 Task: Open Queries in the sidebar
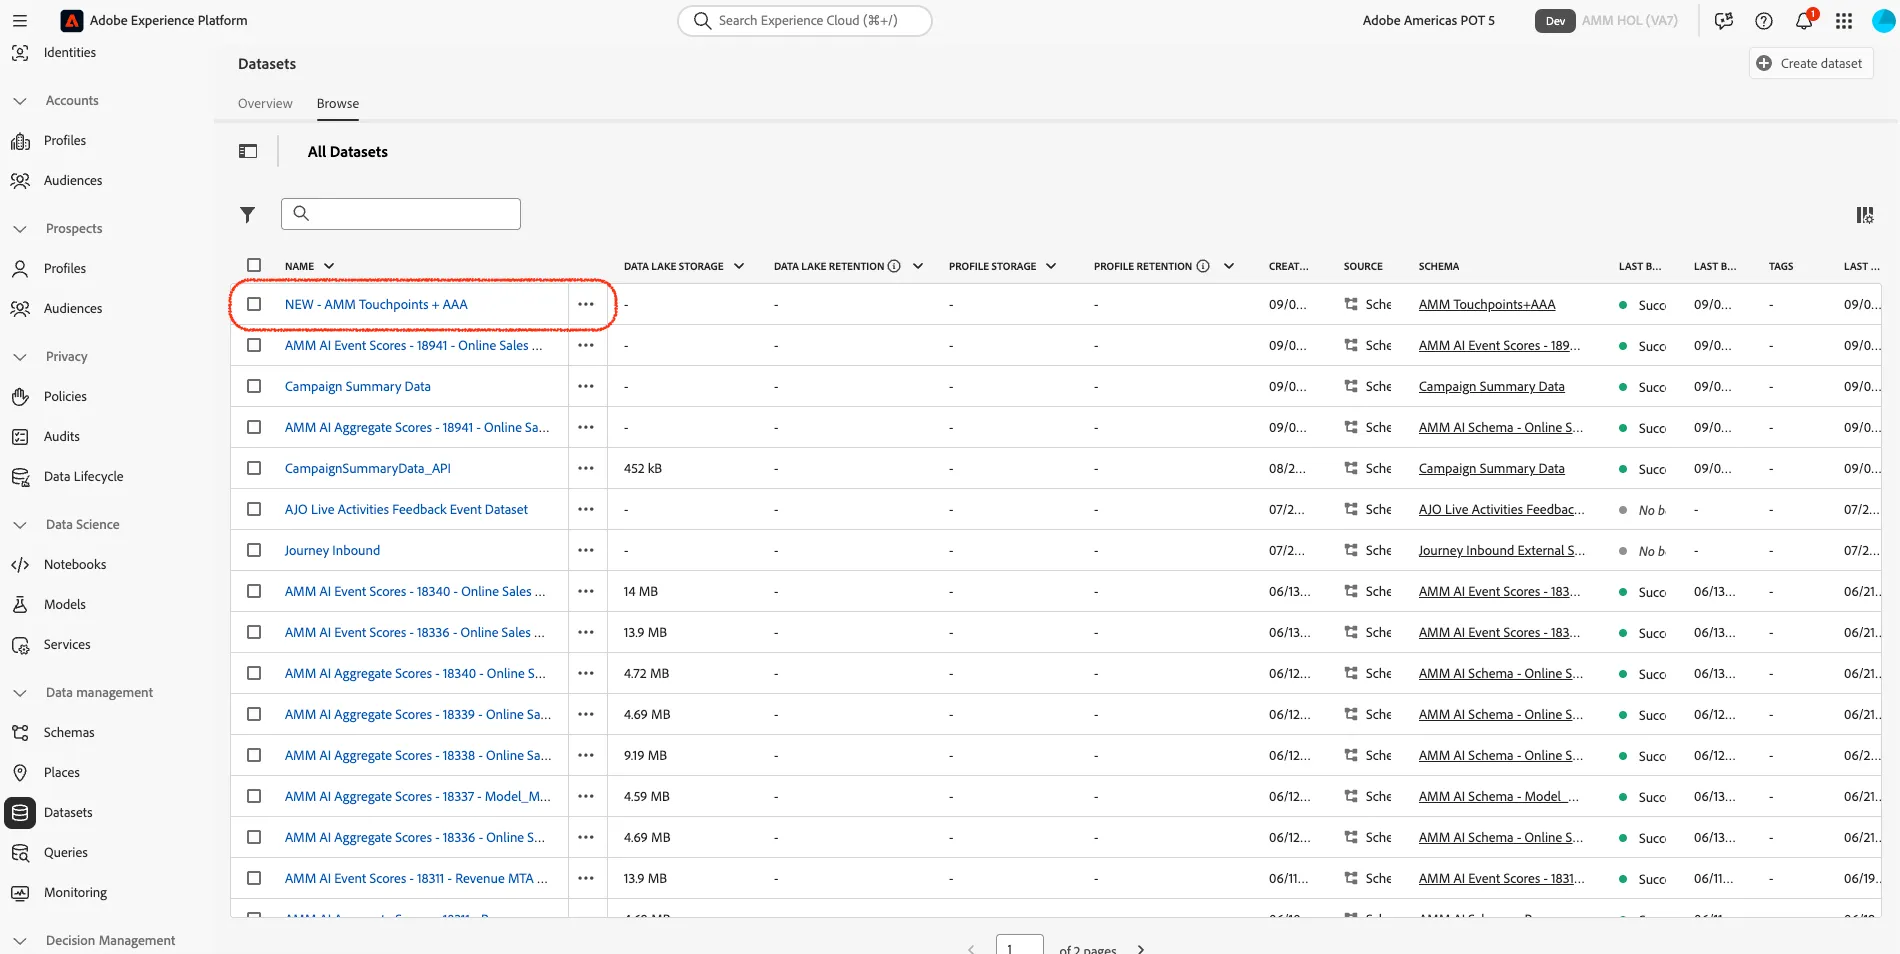point(66,852)
